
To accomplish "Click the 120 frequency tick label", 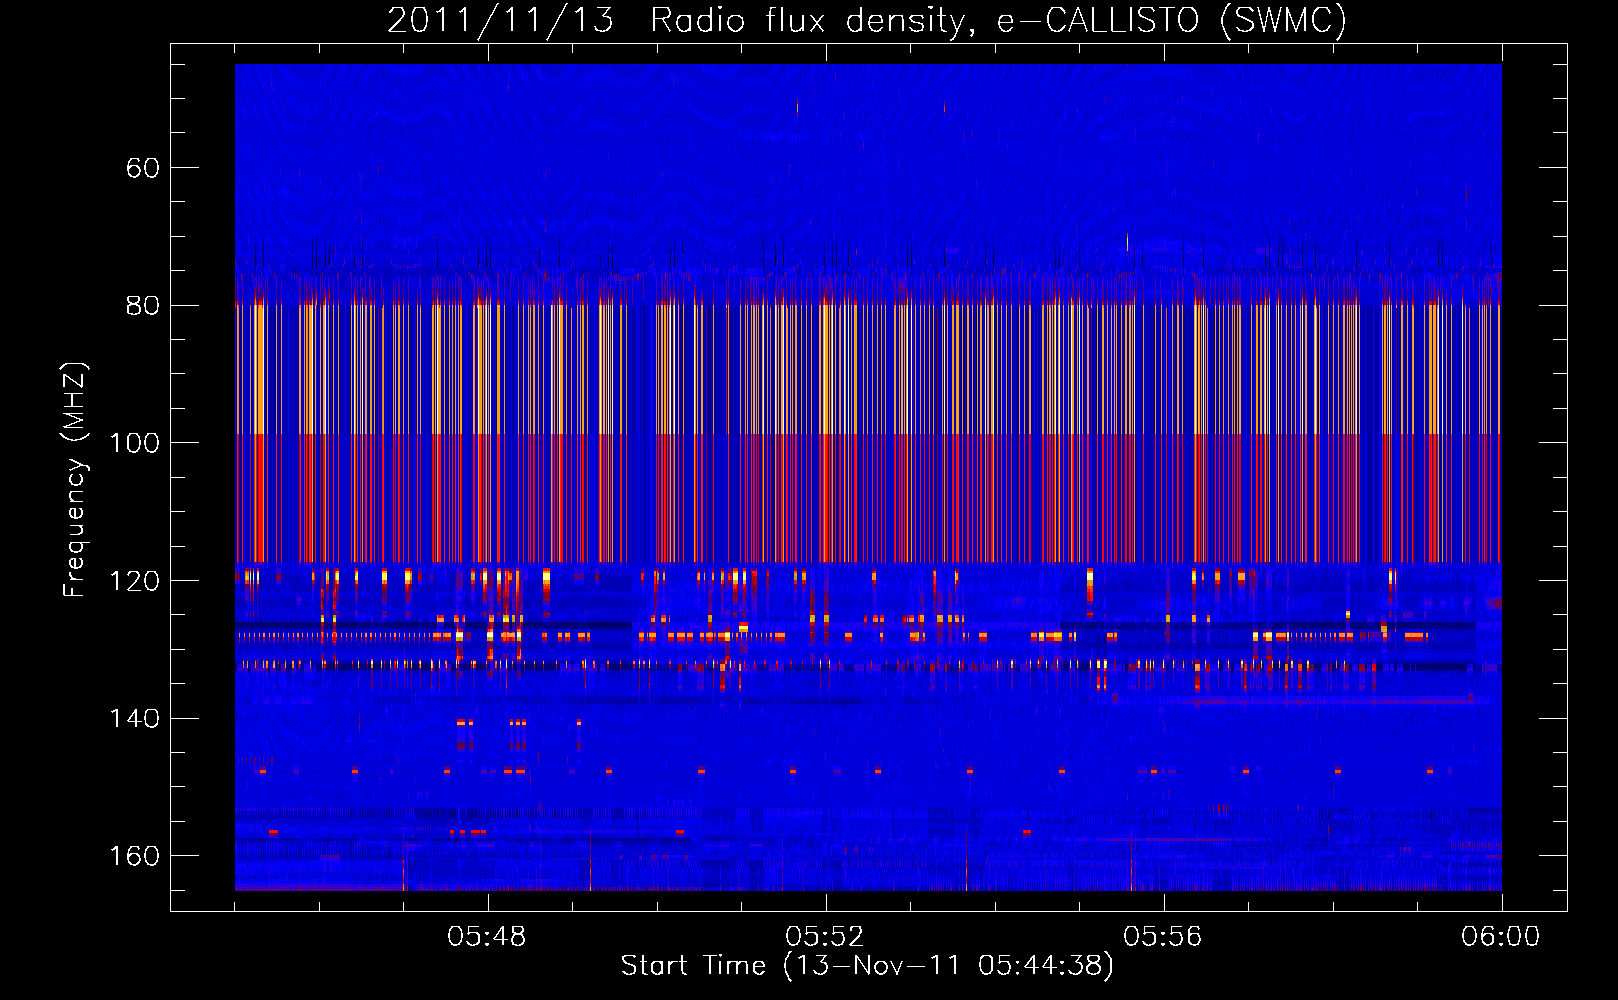I will click(x=134, y=581).
